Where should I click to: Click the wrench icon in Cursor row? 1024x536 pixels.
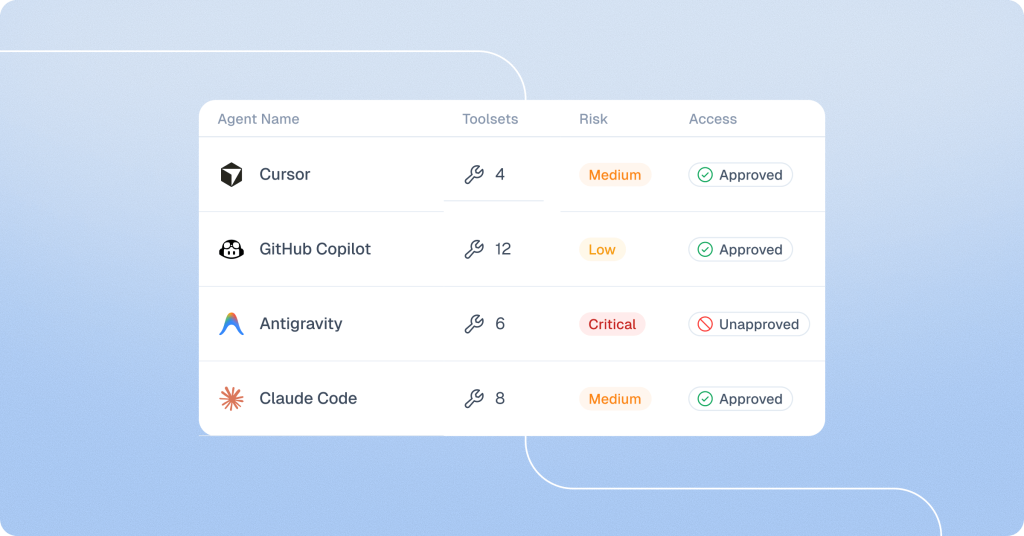(x=474, y=175)
